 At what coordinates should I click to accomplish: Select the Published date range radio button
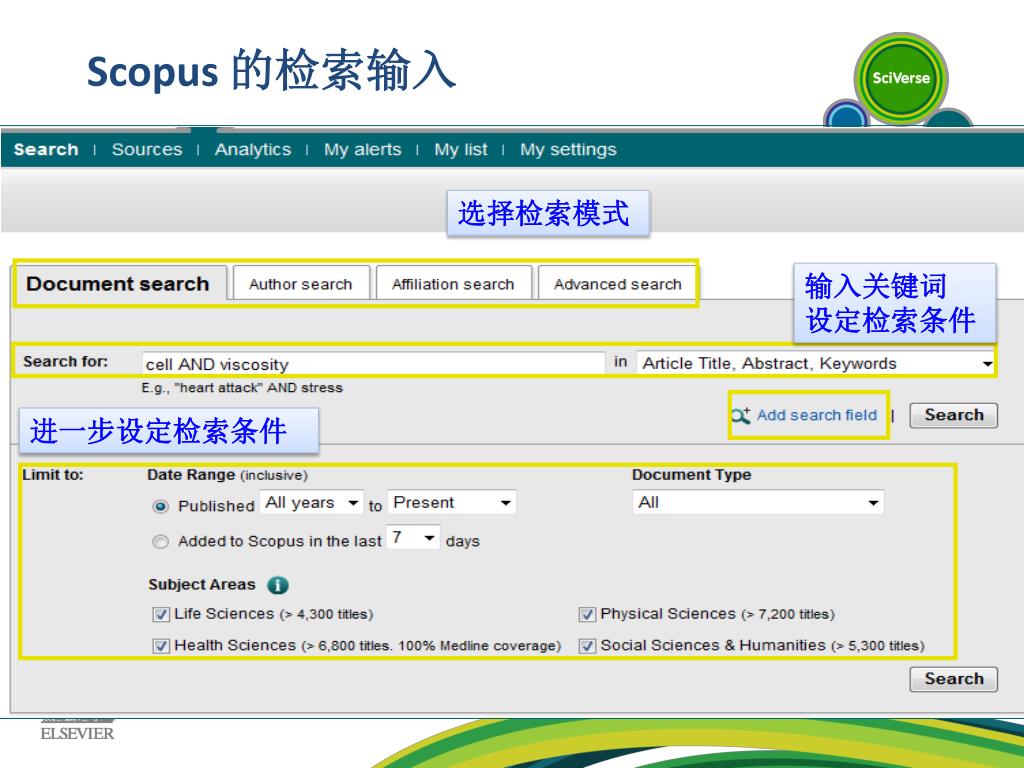tap(160, 506)
